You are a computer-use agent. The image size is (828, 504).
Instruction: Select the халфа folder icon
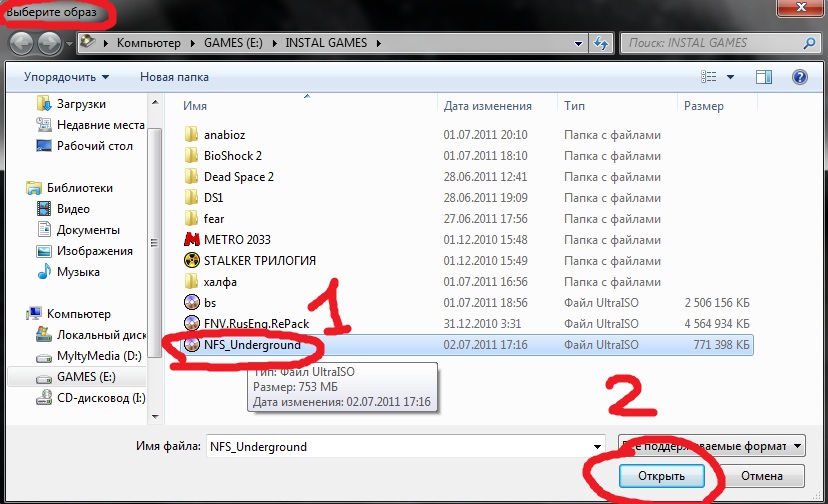pyautogui.click(x=191, y=282)
